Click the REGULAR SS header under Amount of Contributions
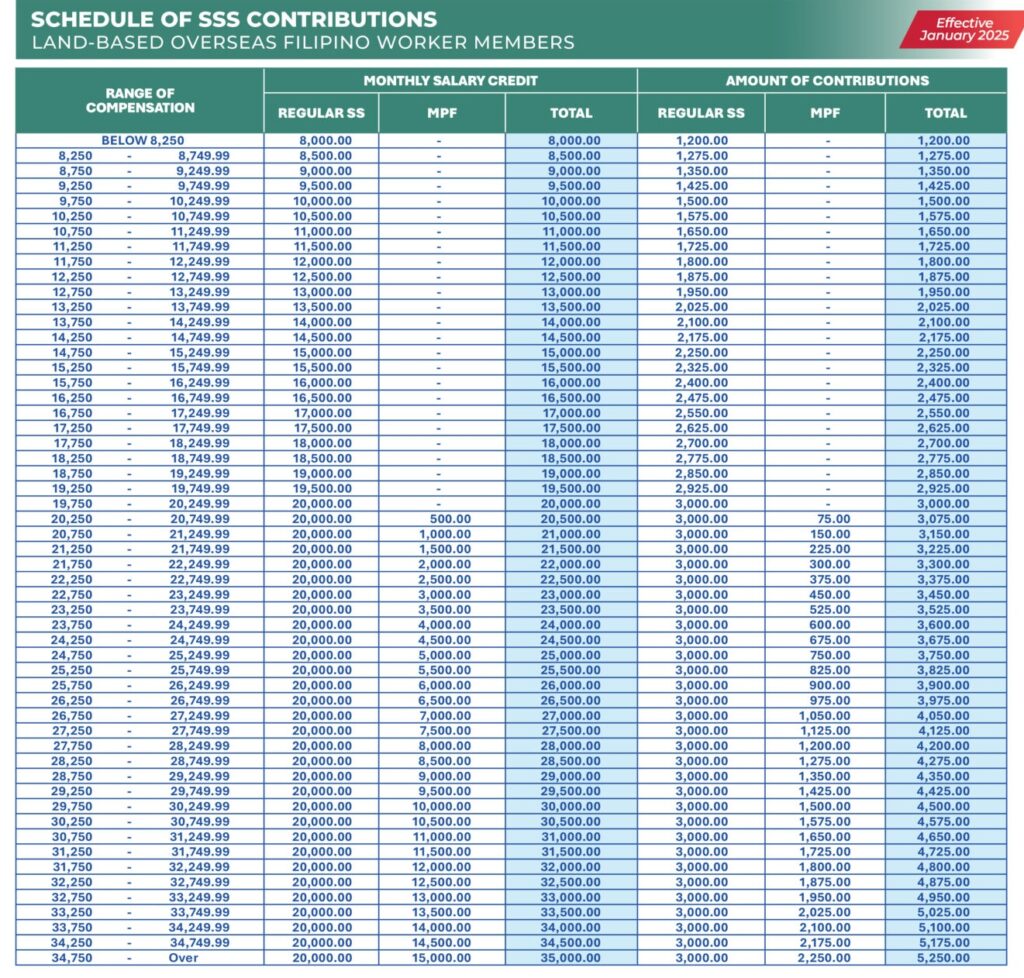1024x978 pixels. point(702,113)
